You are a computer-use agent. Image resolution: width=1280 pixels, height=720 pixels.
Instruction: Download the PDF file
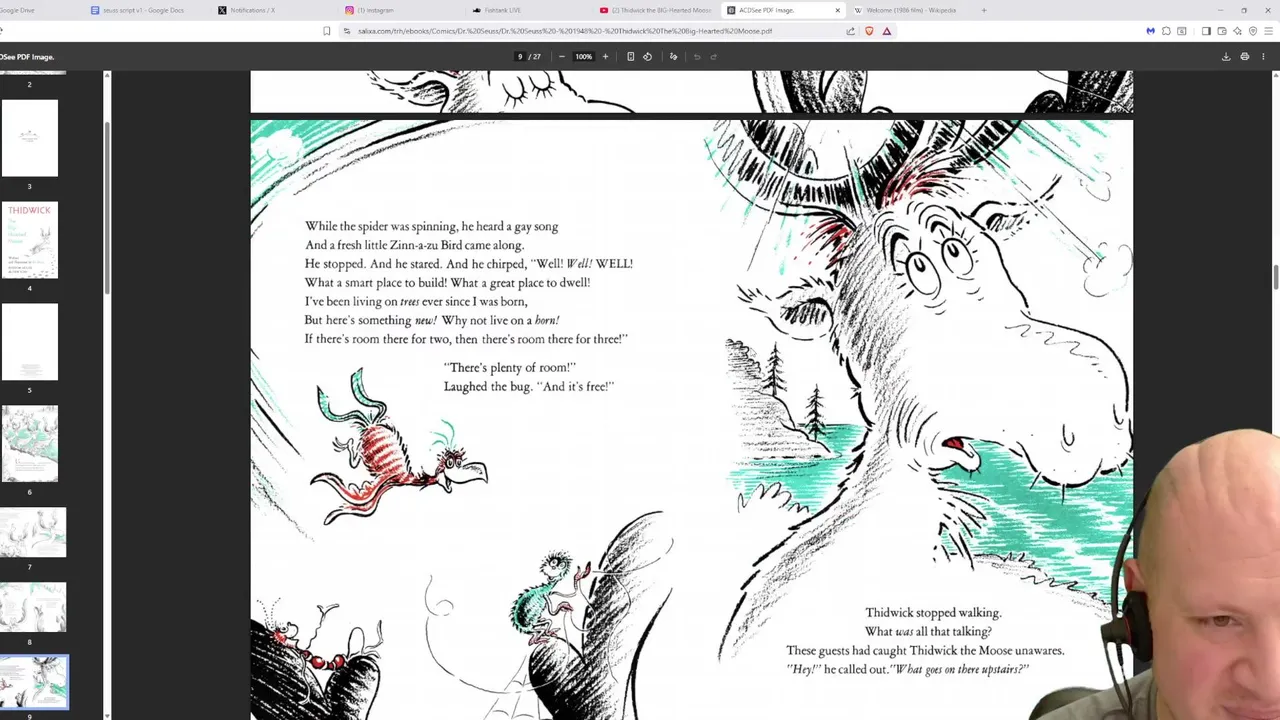click(x=1226, y=57)
